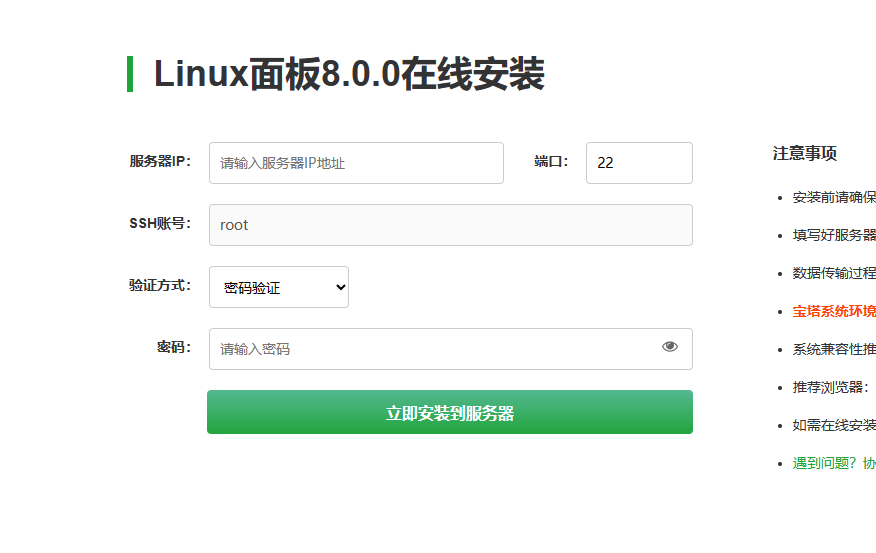Click the 数据传输过程 note item
Viewport: 876px width, 553px height.
coord(834,273)
